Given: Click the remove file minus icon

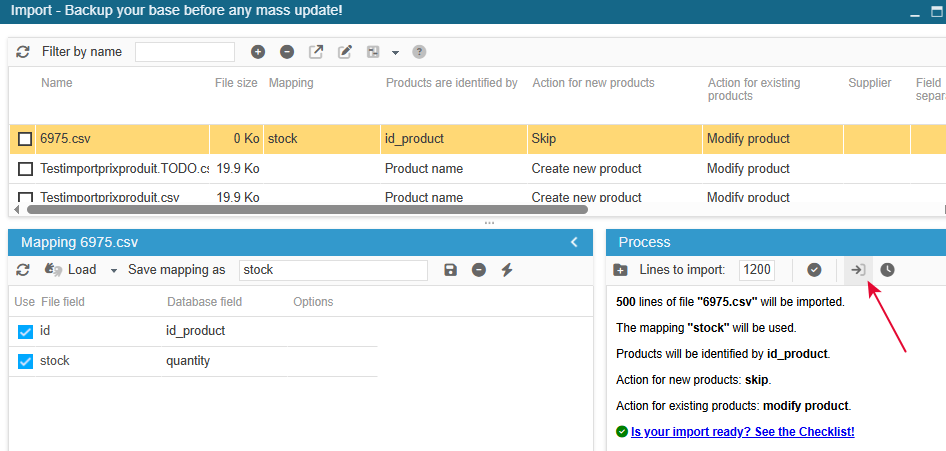Looking at the screenshot, I should point(287,52).
